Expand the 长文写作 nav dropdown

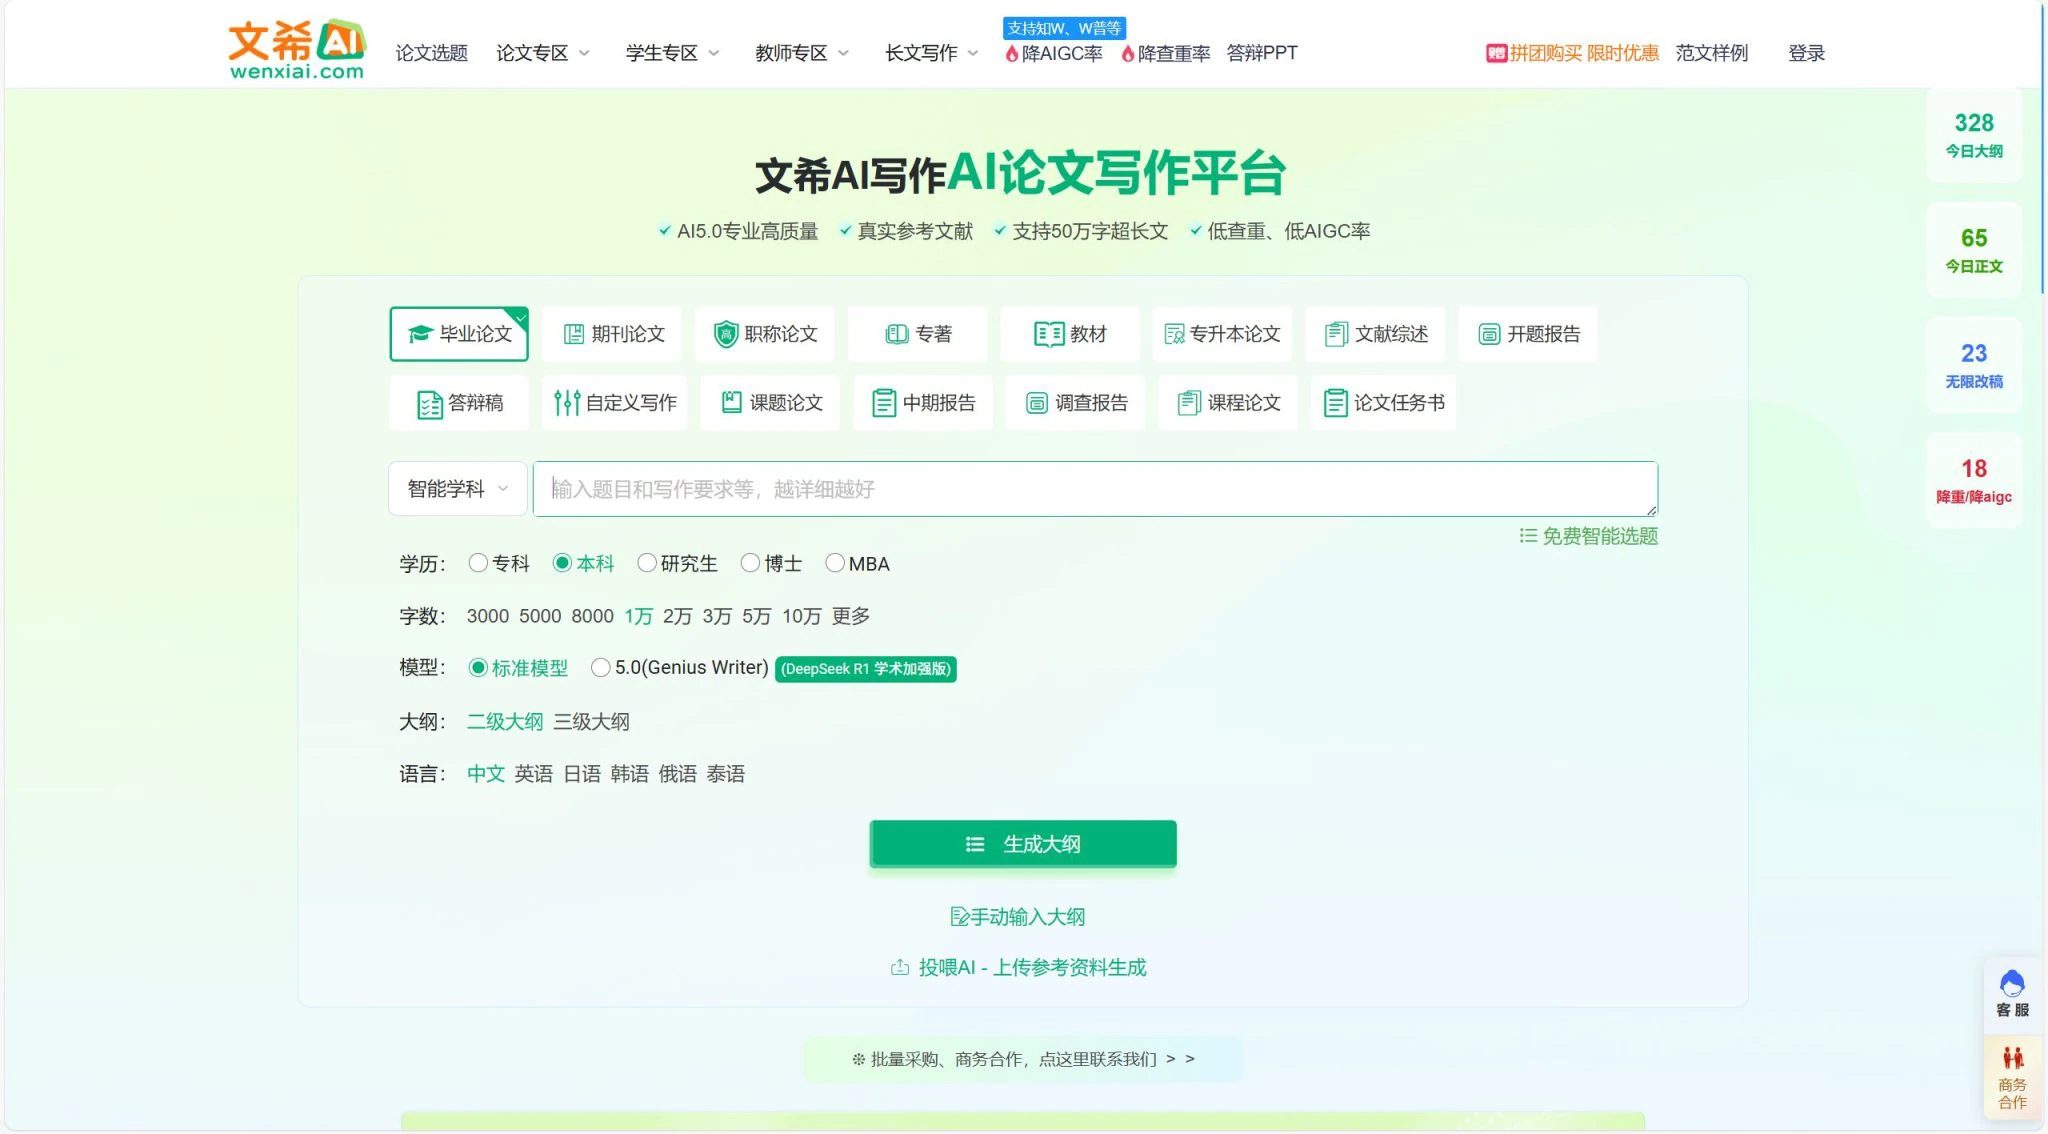[x=932, y=53]
